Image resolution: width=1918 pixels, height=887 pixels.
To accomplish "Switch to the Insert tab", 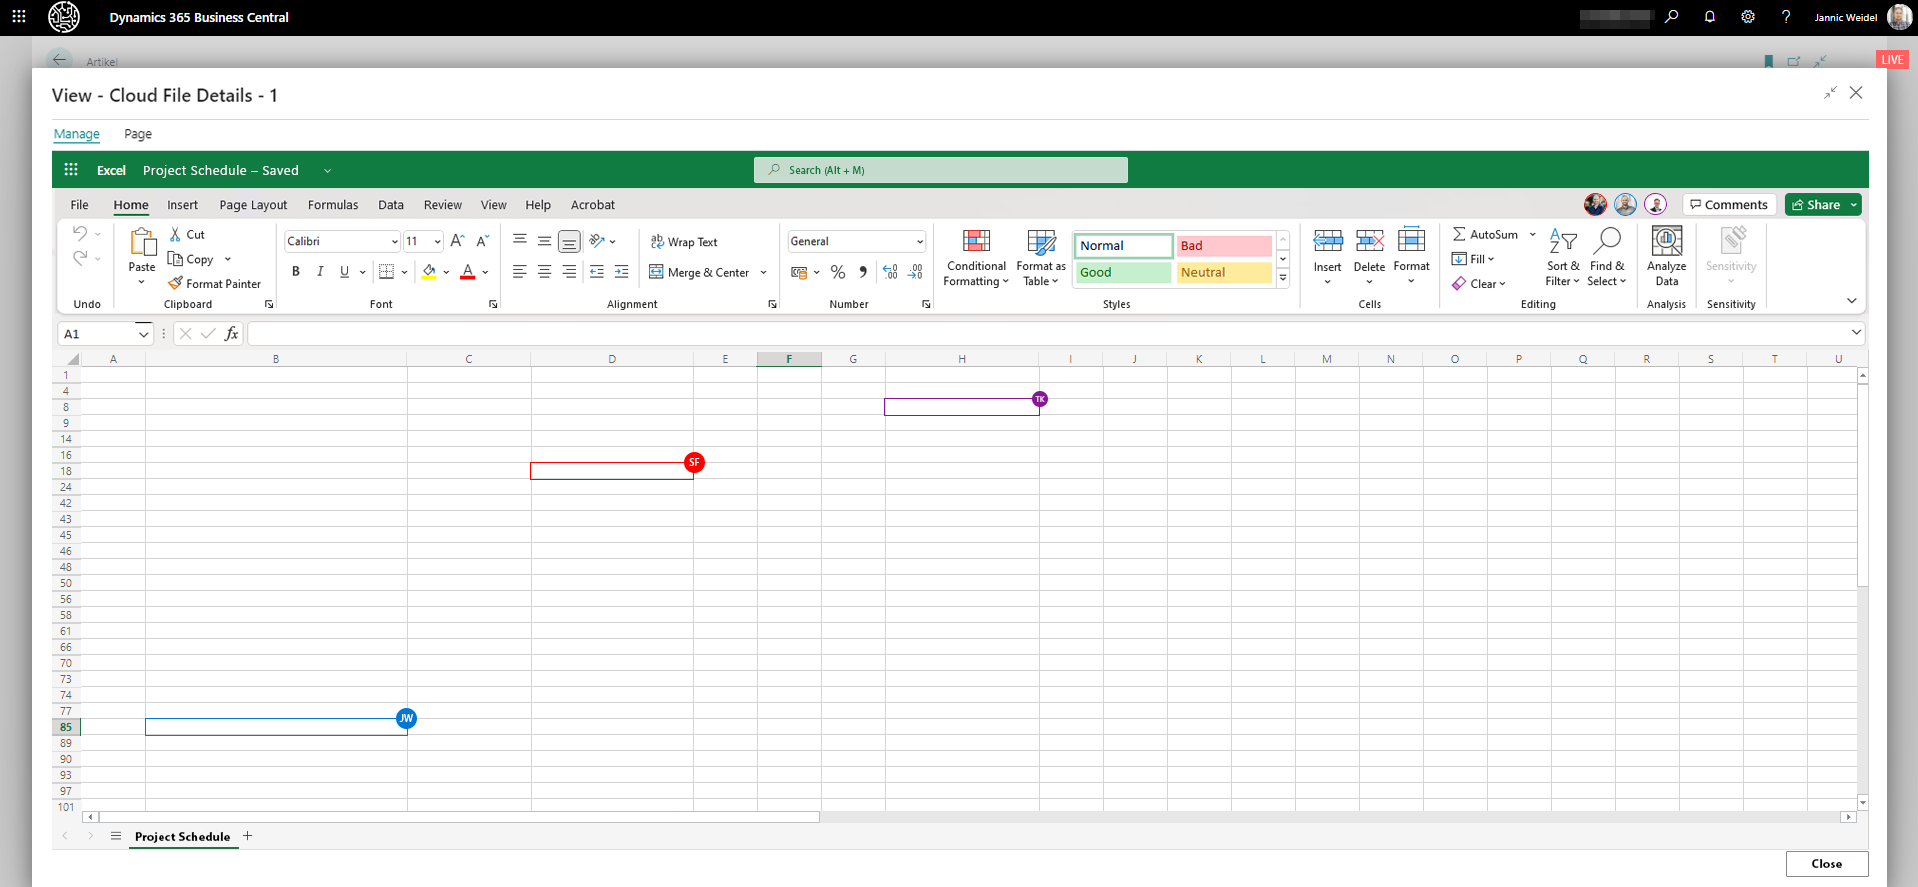I will (182, 205).
